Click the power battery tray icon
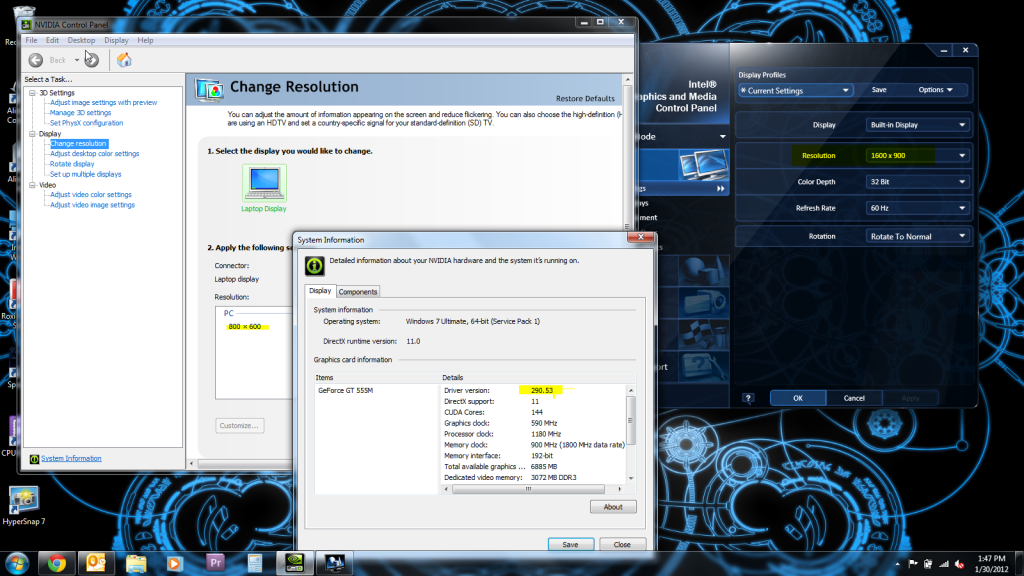The width and height of the screenshot is (1024, 576). 928,564
